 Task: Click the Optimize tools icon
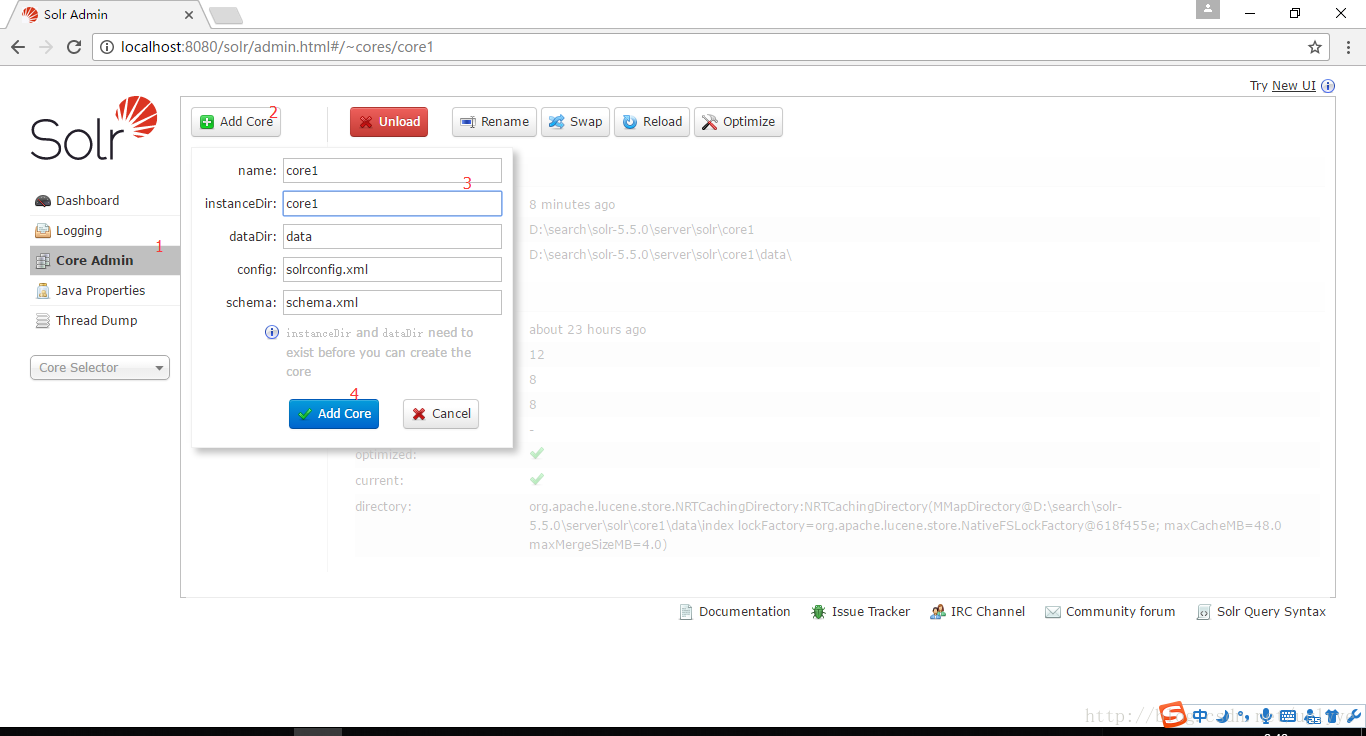(x=710, y=122)
